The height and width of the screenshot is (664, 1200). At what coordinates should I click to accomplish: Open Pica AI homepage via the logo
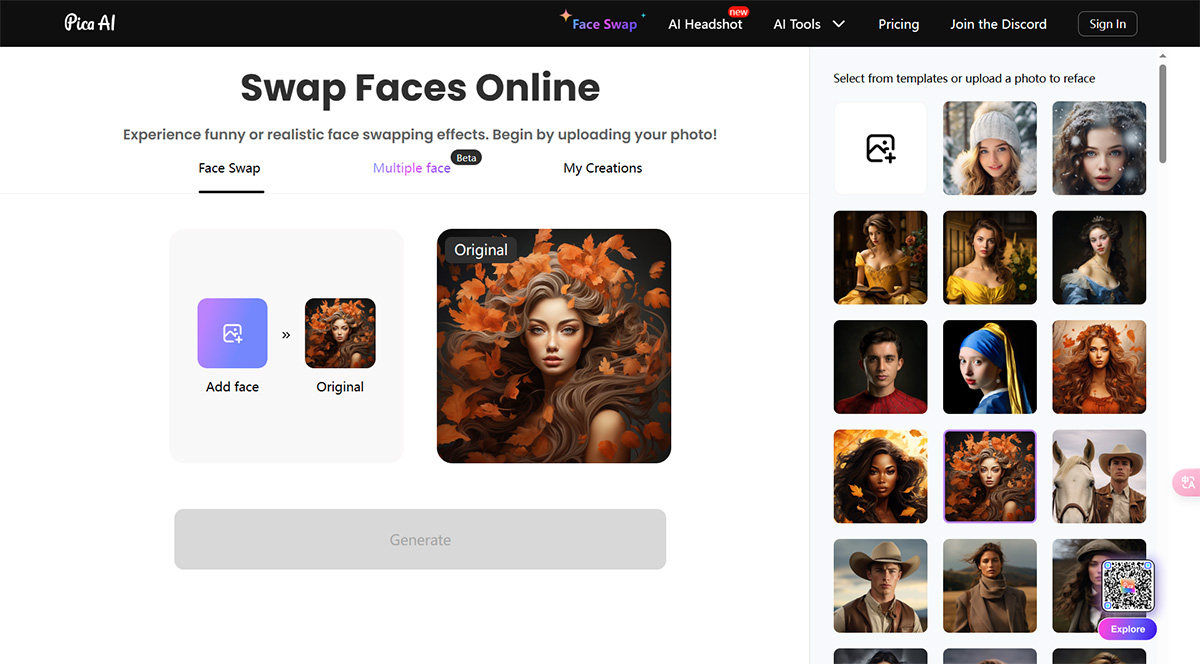89,22
